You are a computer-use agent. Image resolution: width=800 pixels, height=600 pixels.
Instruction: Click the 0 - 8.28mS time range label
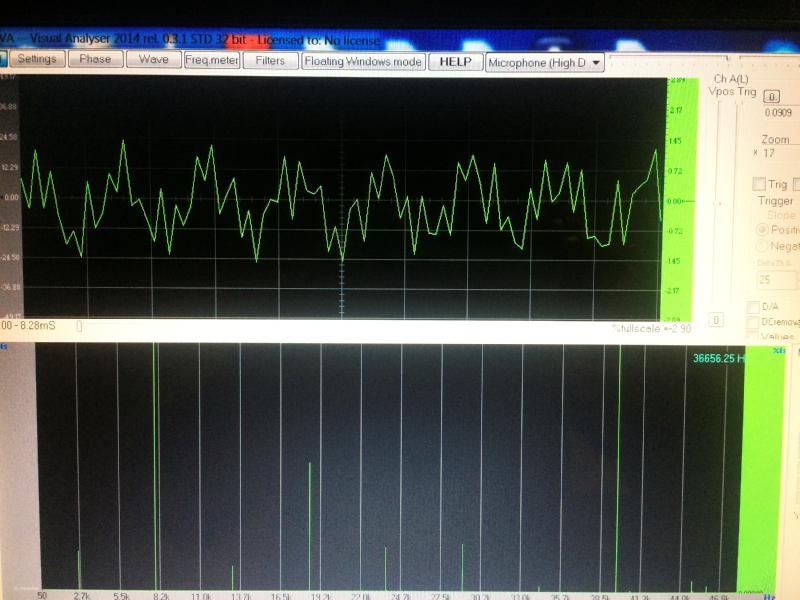tap(28, 326)
